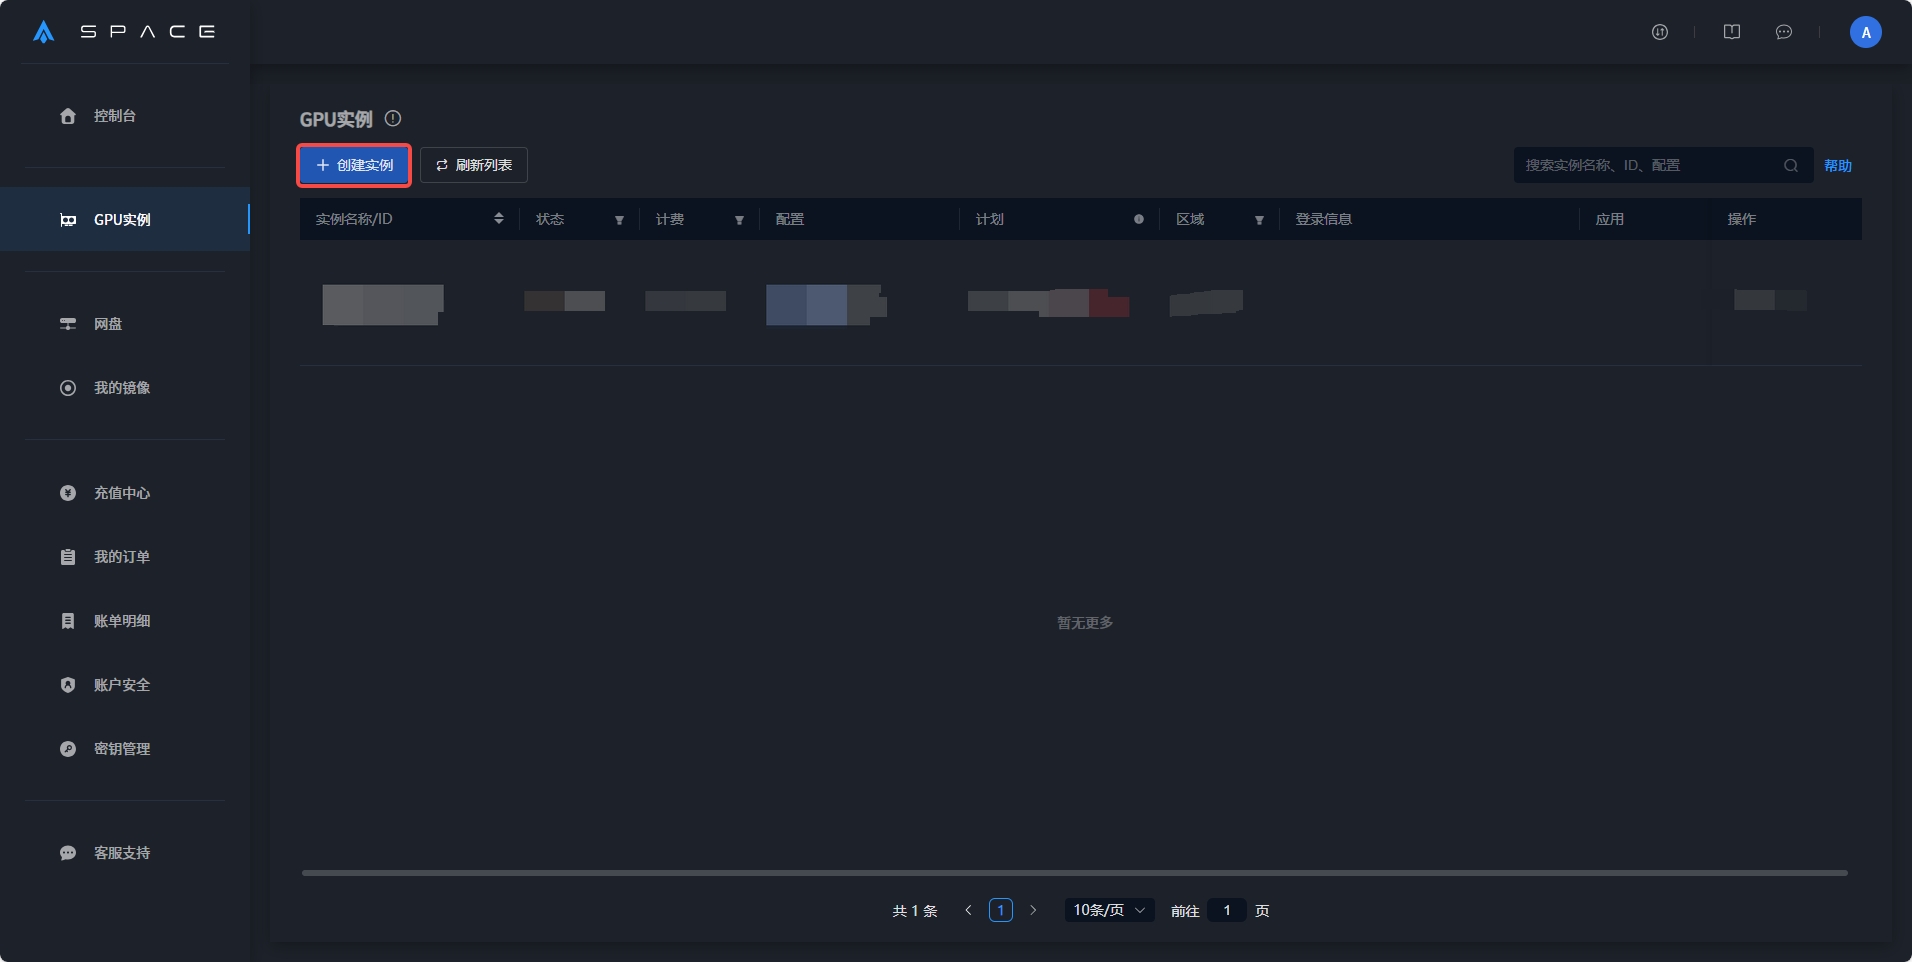Sort by 实例名称/ID column arrows
The height and width of the screenshot is (962, 1912).
click(x=499, y=219)
